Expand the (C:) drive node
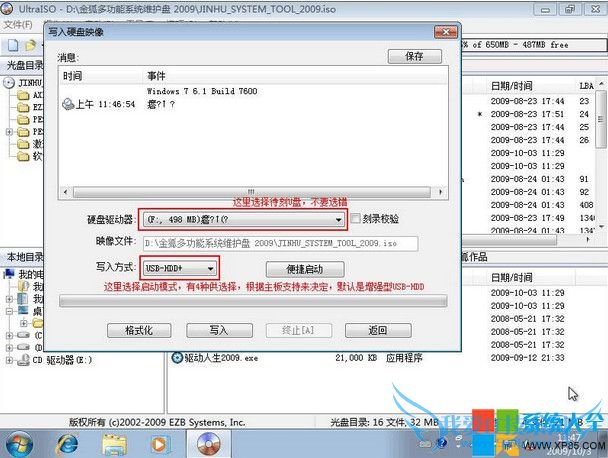This screenshot has width=608, height=458. point(9,335)
